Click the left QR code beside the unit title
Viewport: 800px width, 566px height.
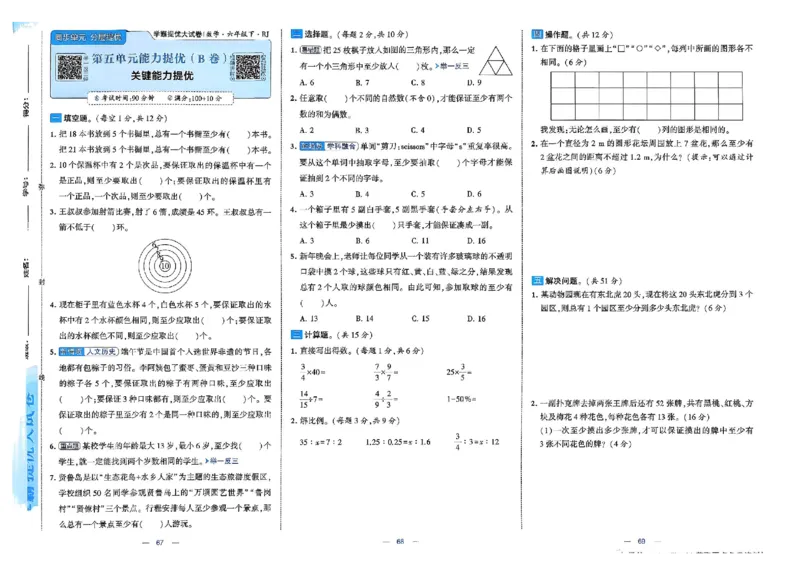(x=69, y=67)
